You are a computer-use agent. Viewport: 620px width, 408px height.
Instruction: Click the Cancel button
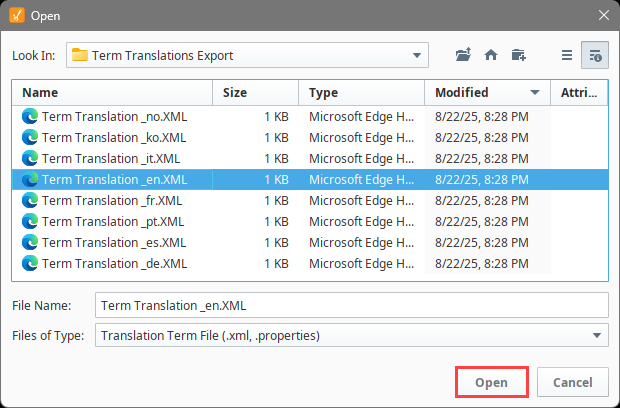[x=573, y=382]
